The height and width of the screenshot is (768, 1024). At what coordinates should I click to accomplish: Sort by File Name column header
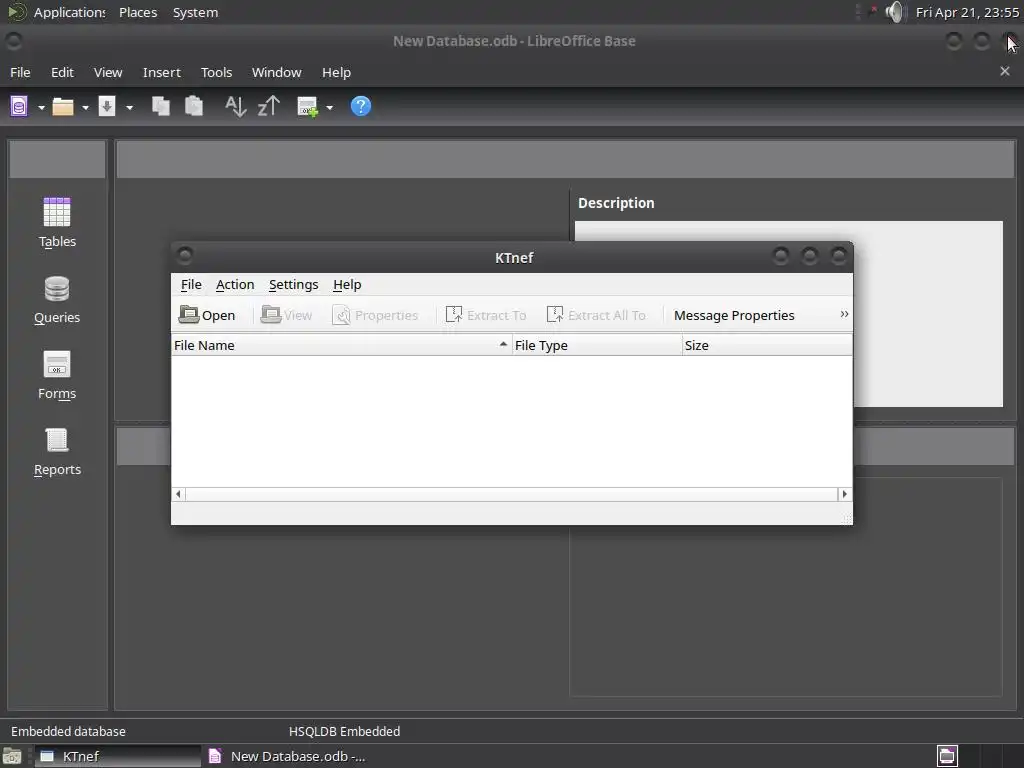341,345
